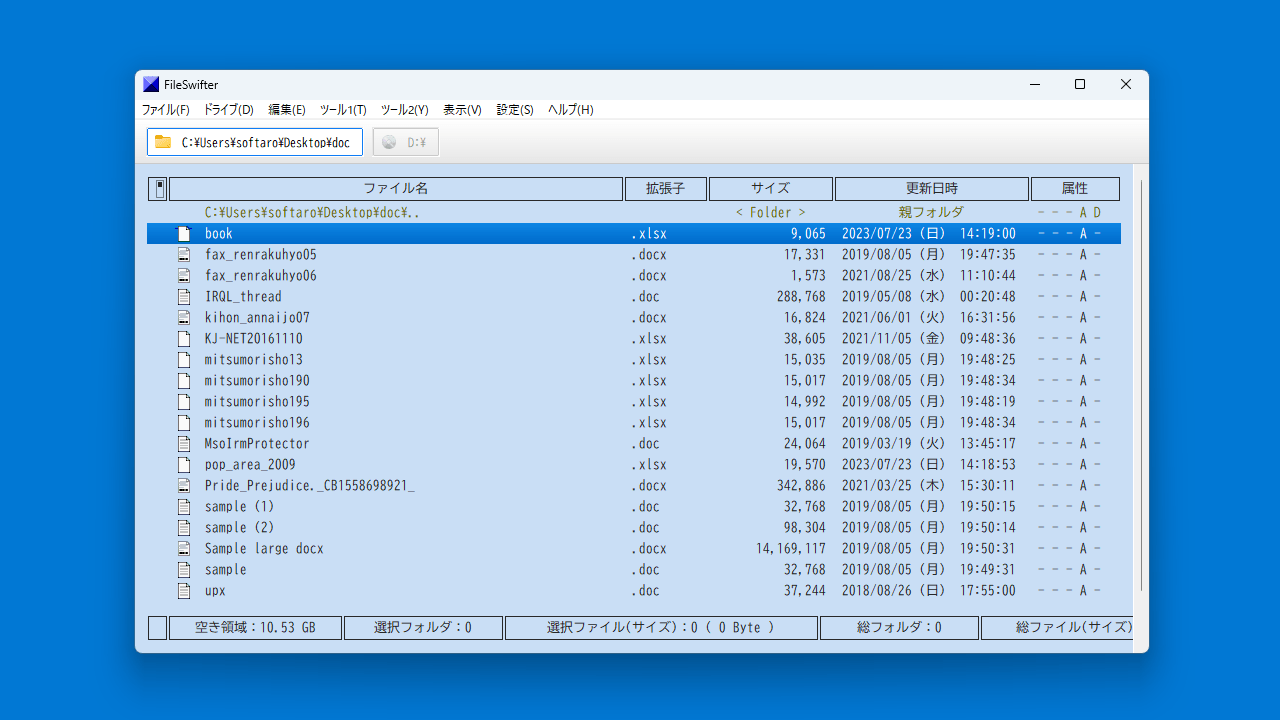Sort by the 更新日時 column header
Image resolution: width=1280 pixels, height=720 pixels.
932,188
